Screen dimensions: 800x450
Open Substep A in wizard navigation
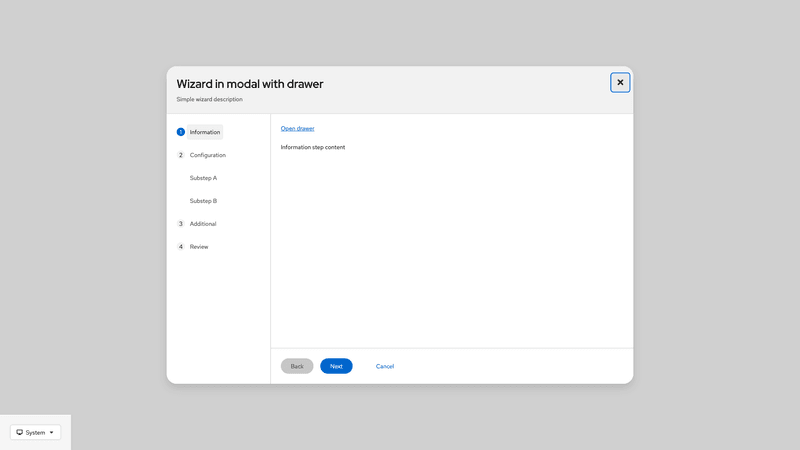(x=203, y=178)
